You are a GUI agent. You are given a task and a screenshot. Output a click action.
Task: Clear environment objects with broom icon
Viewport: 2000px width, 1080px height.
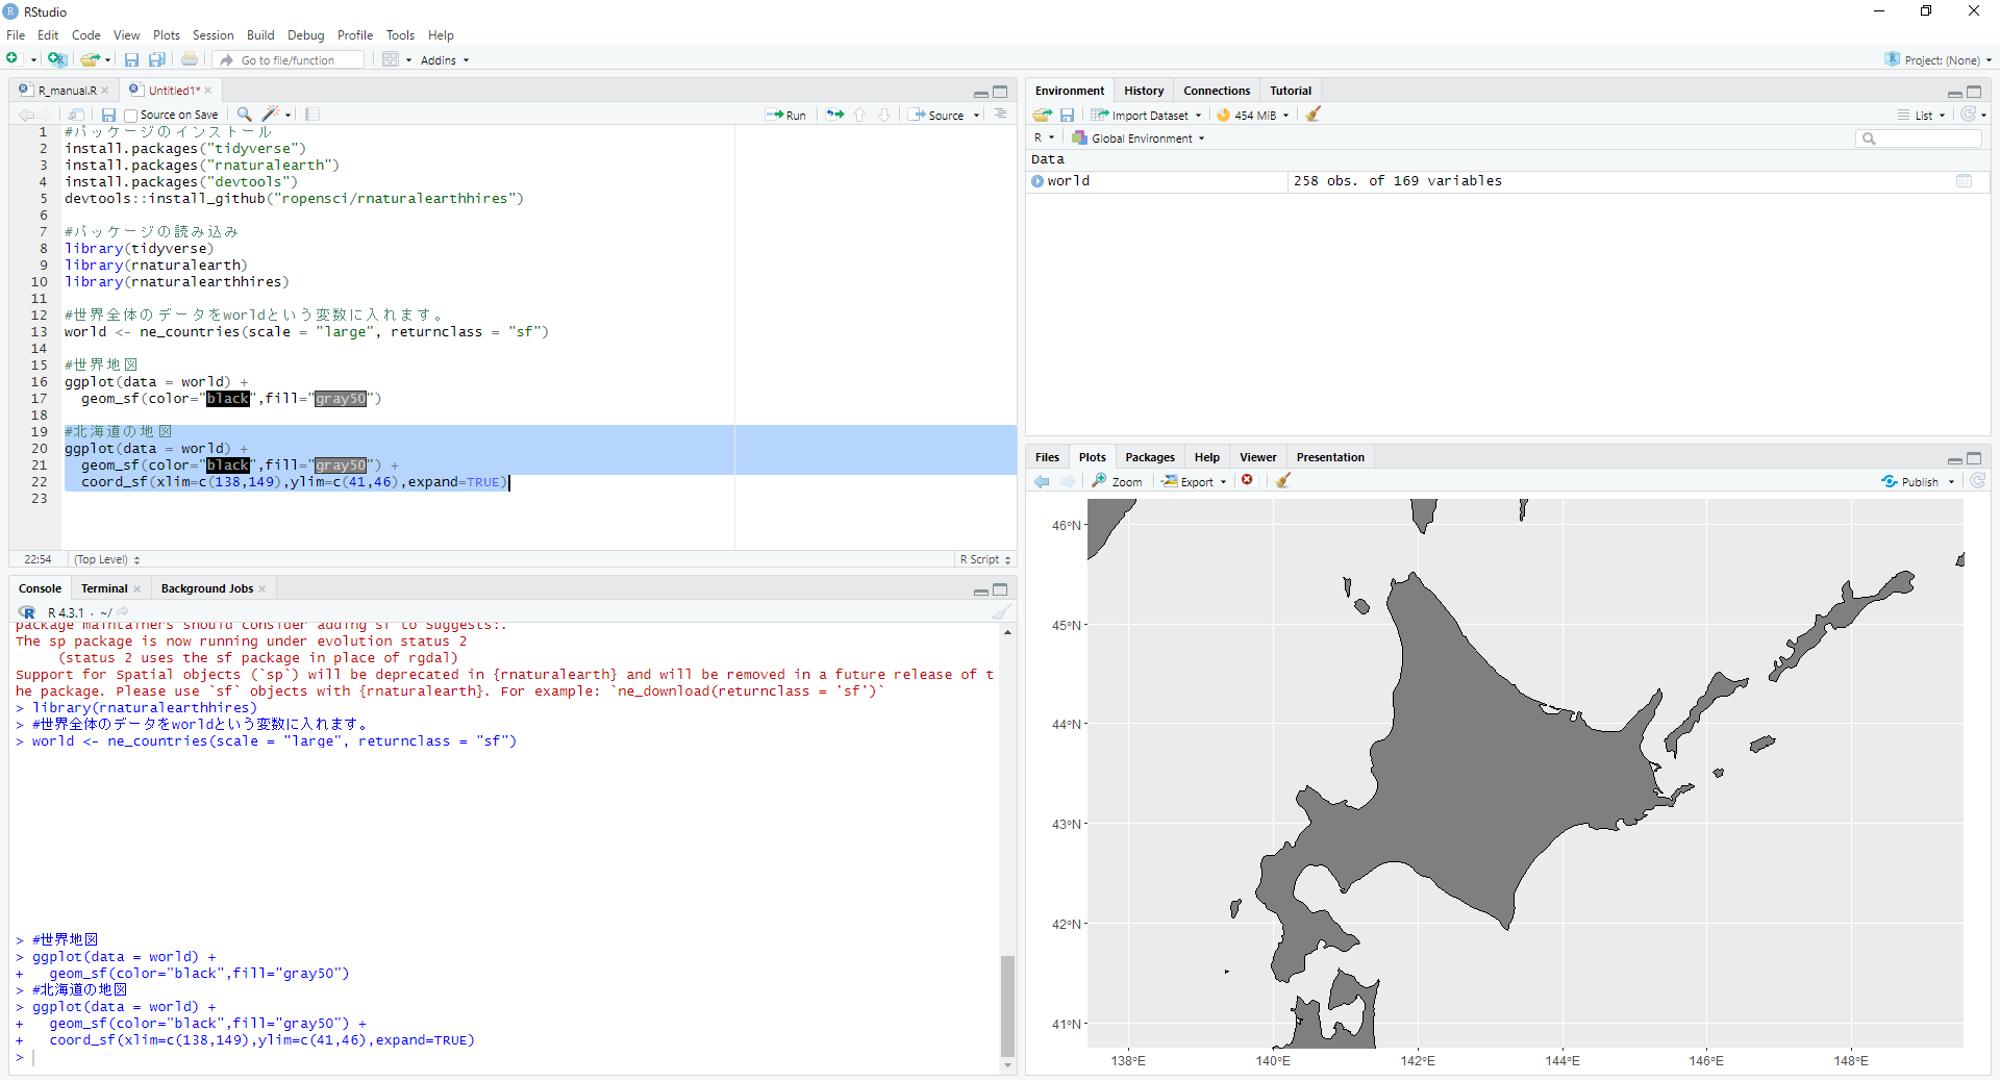[1313, 115]
